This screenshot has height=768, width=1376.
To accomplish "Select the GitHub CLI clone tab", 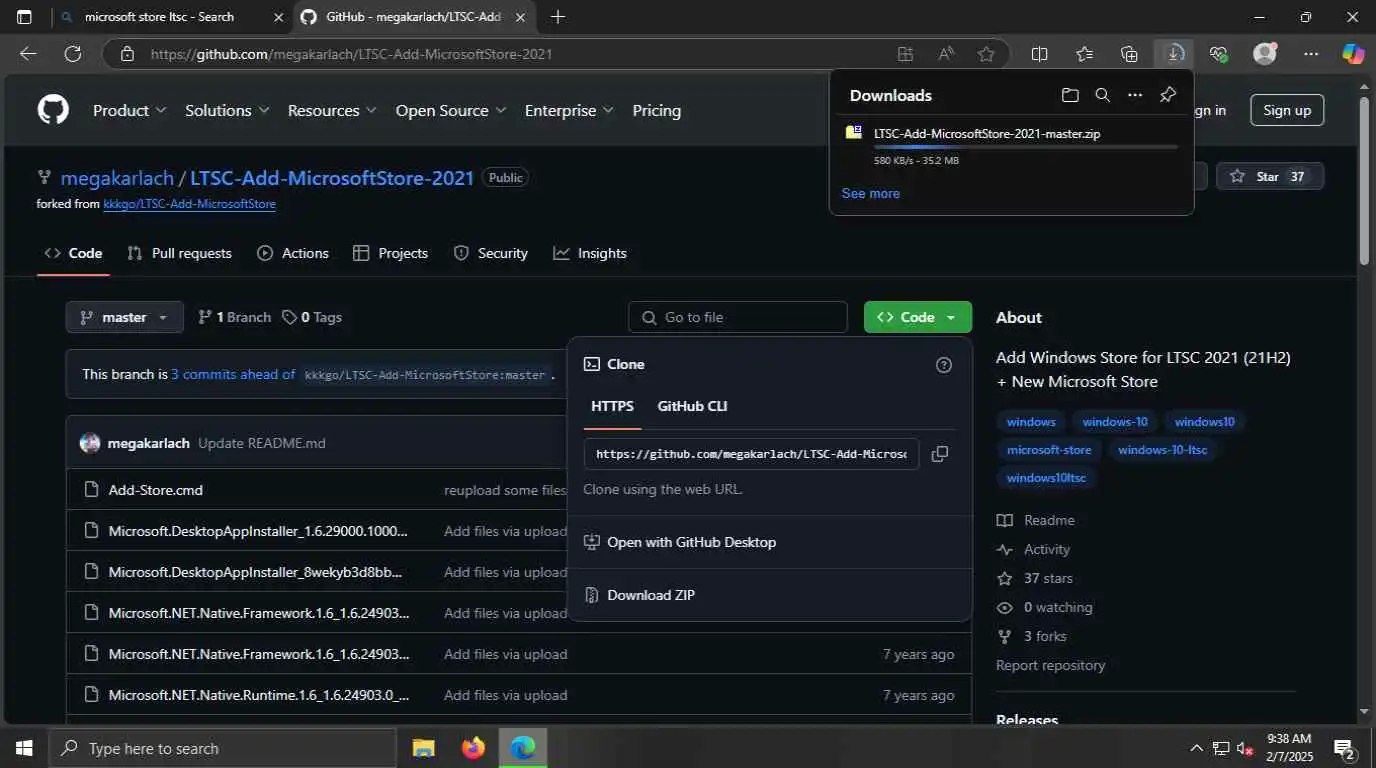I will coord(692,406).
